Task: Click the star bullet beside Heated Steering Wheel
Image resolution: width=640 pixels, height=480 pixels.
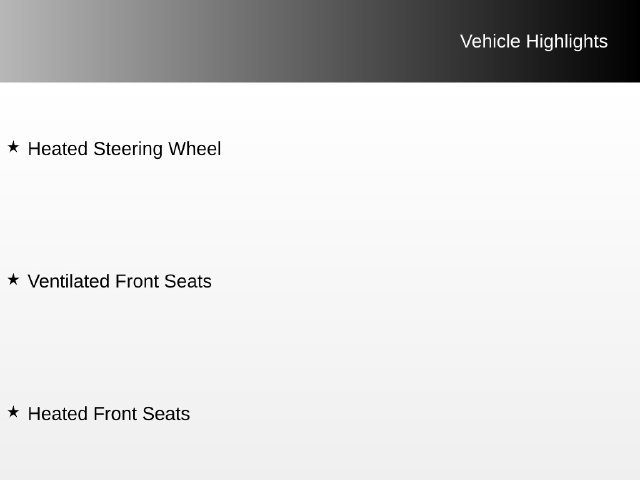Action: pyautogui.click(x=13, y=147)
